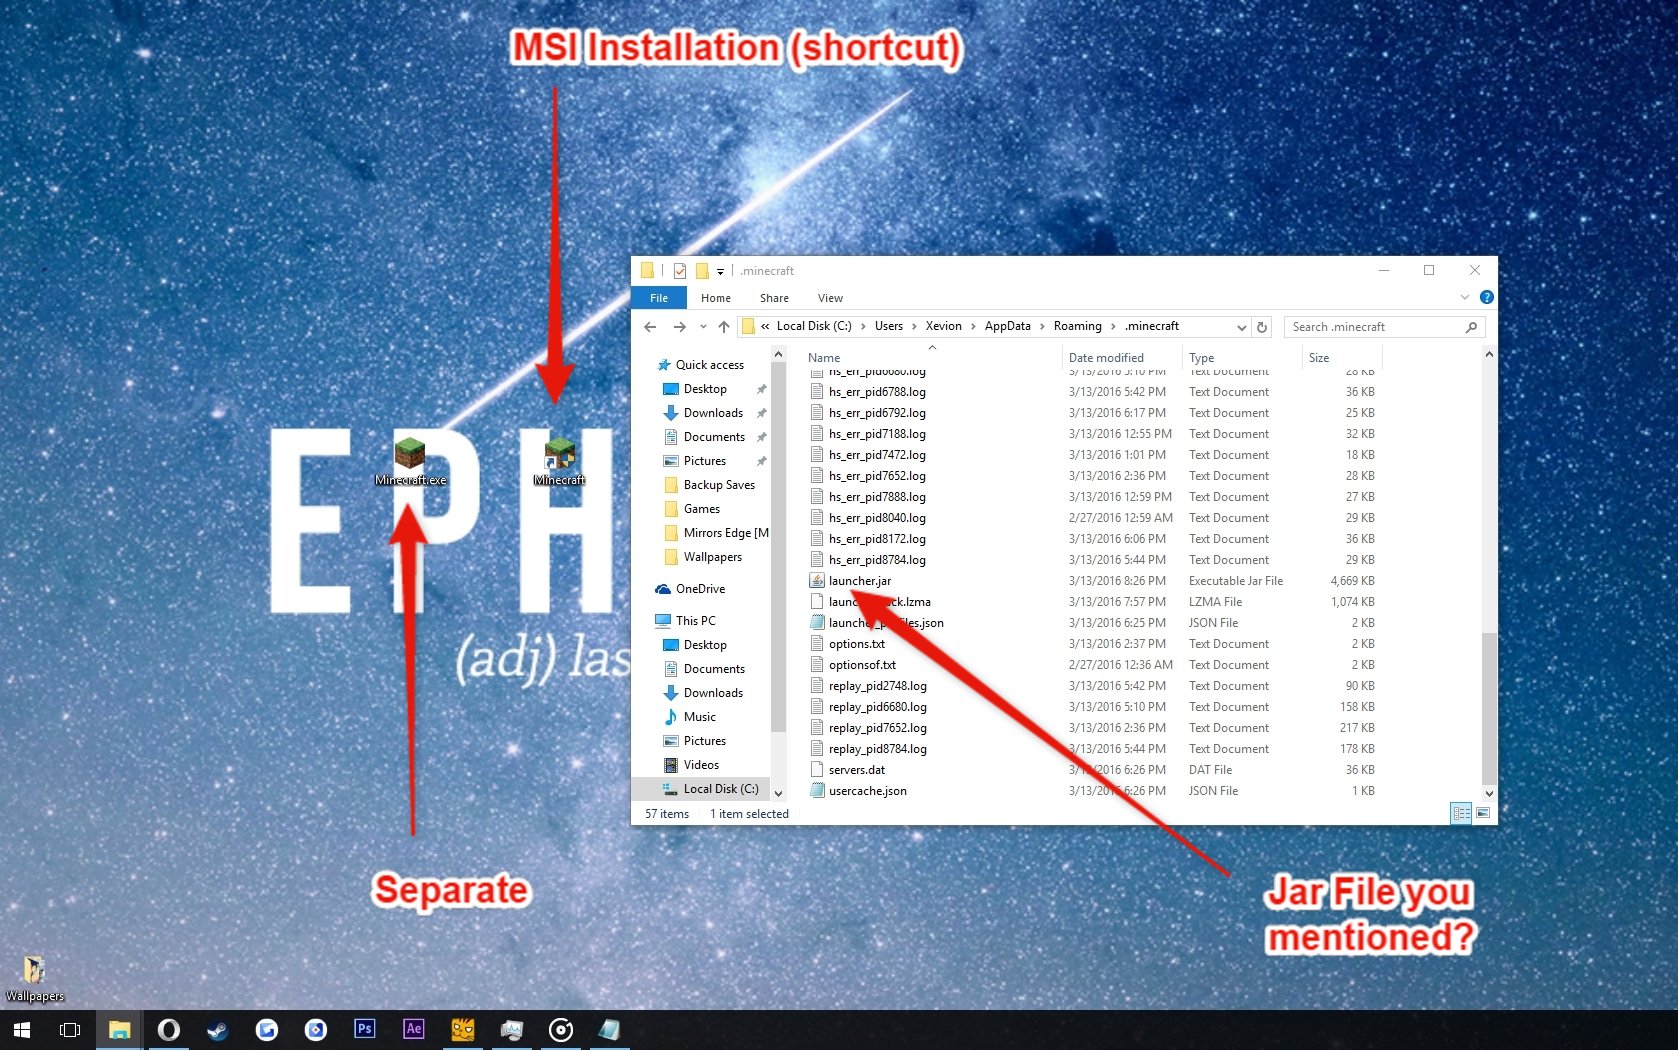
Task: Click the Properties icon in the title bar toolbar
Action: tap(680, 271)
